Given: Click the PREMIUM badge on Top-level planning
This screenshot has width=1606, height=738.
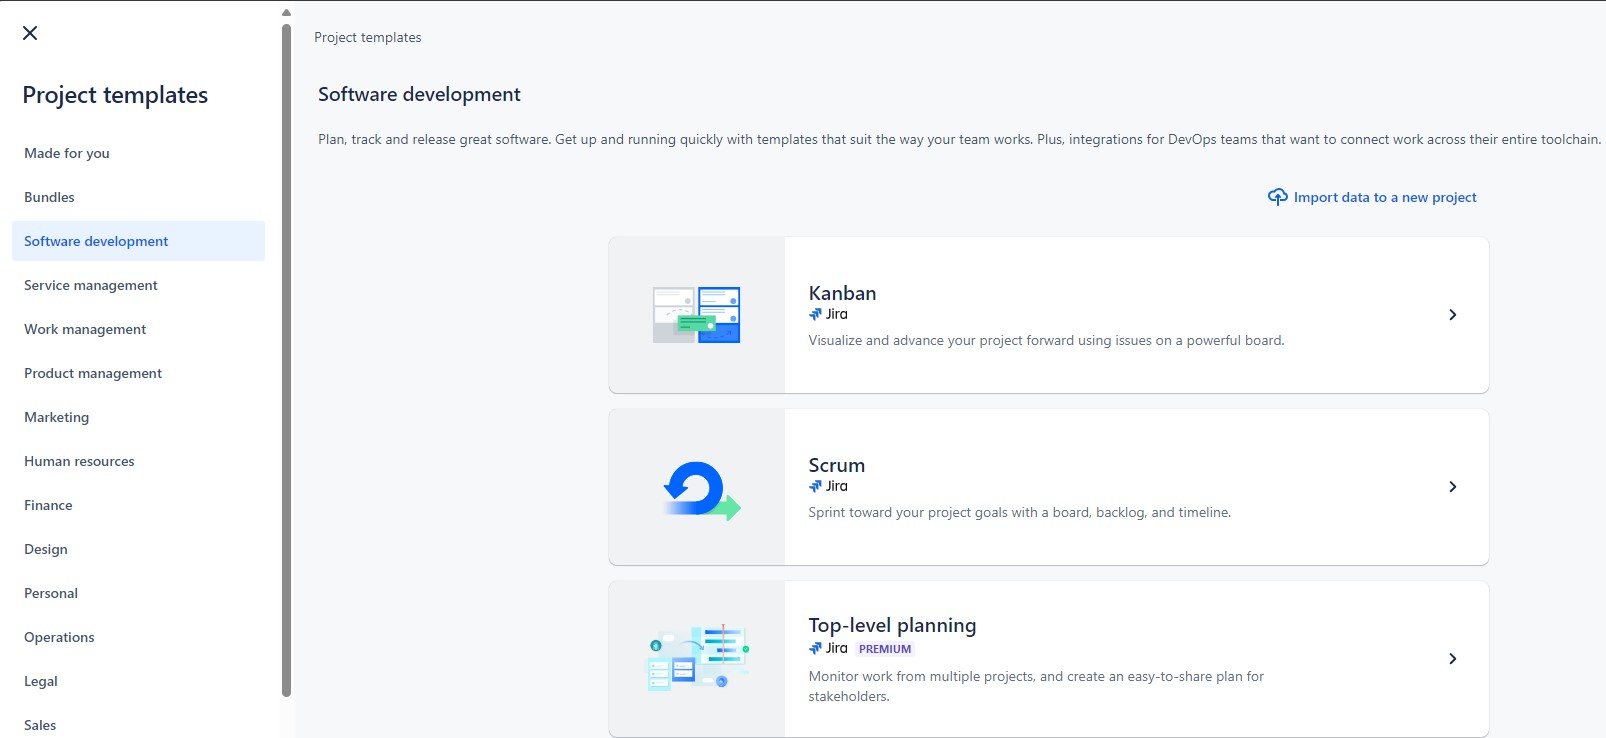Looking at the screenshot, I should tap(885, 649).
